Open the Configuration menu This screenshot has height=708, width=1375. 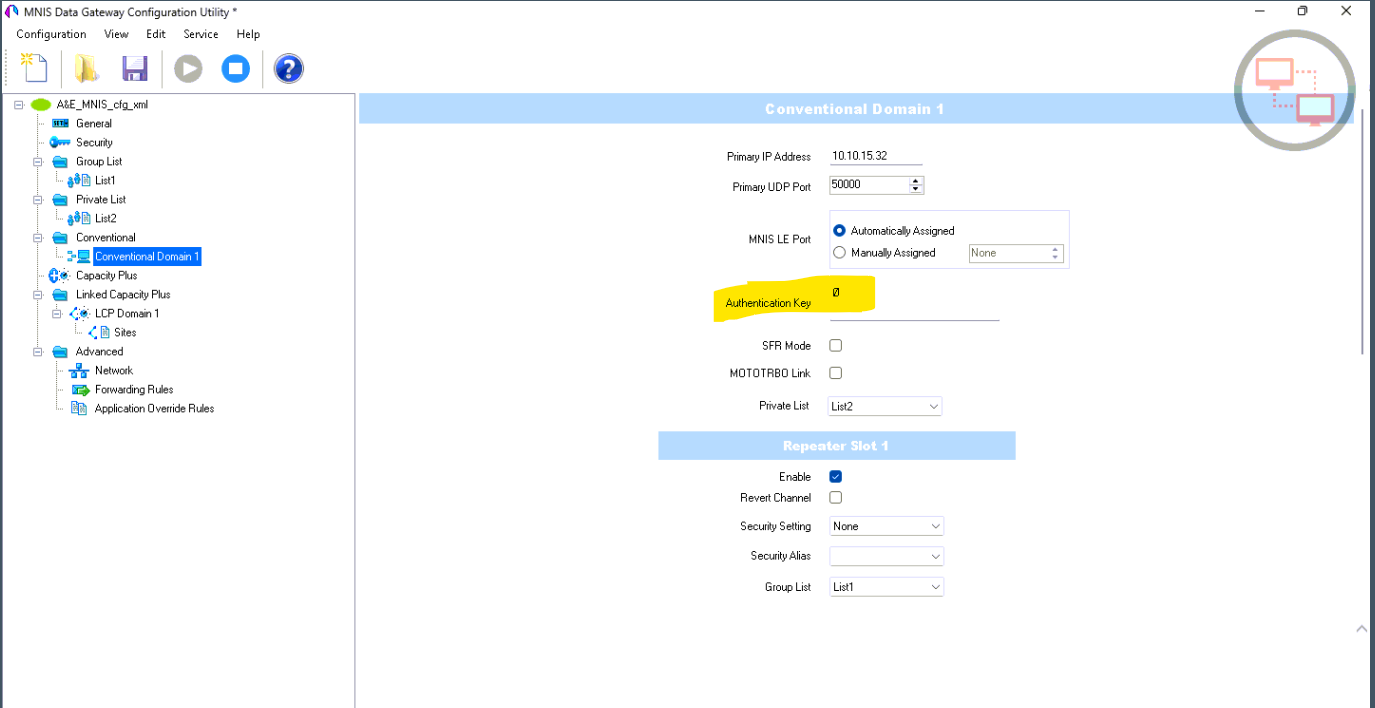(51, 34)
